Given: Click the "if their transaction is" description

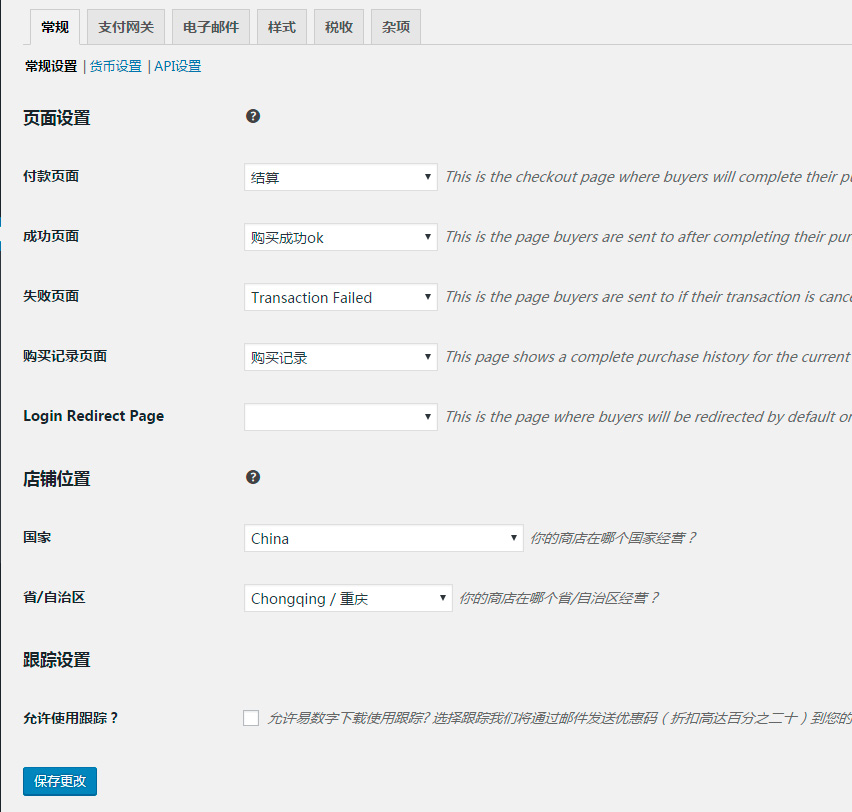Looking at the screenshot, I should click(648, 297).
